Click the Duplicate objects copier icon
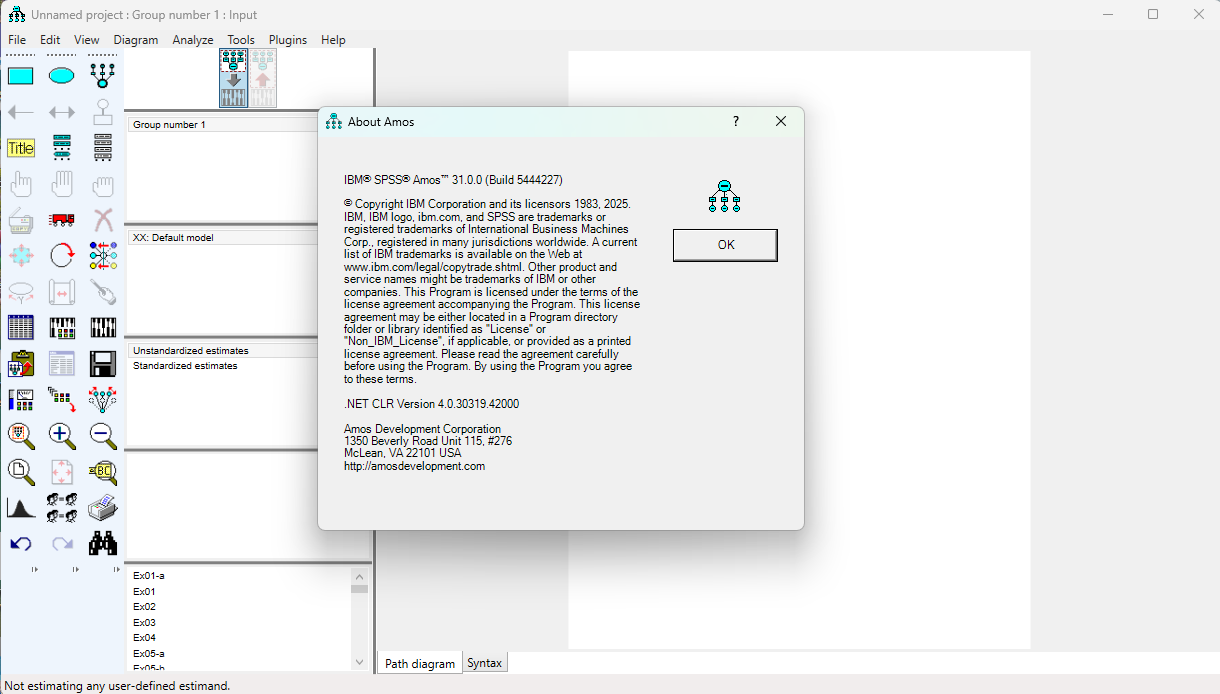 click(21, 220)
